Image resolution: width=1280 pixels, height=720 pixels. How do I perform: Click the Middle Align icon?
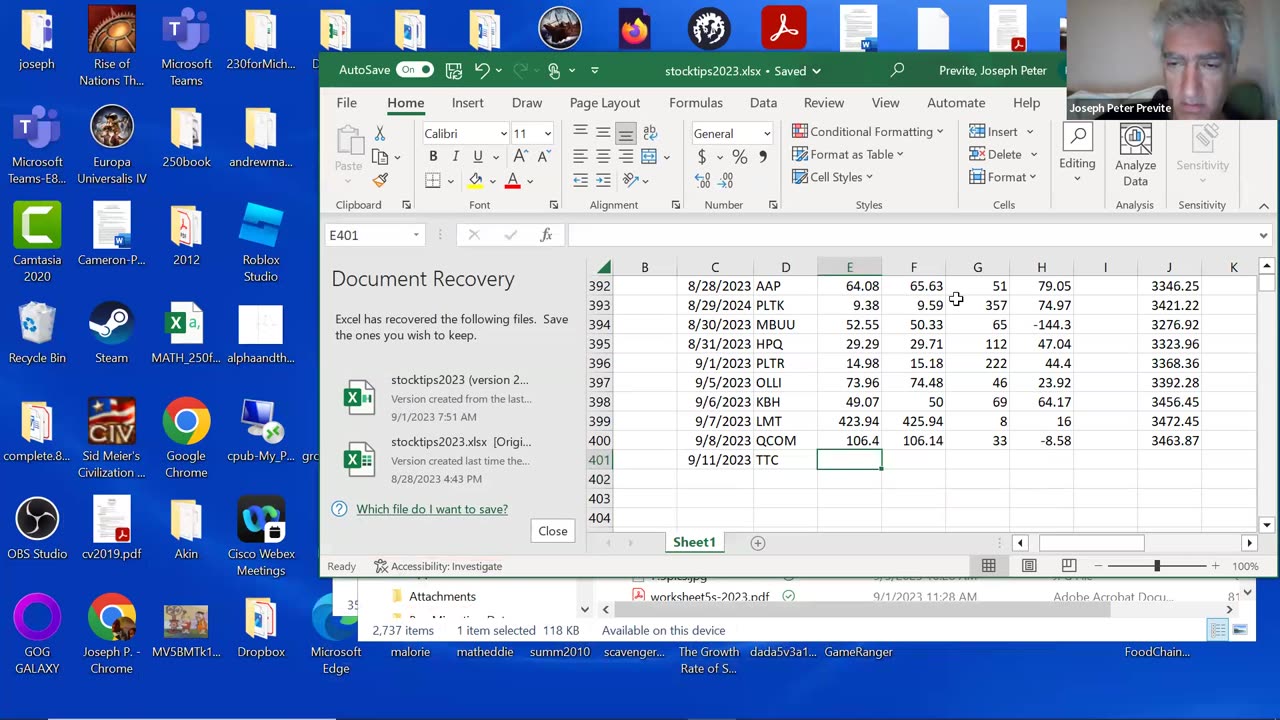tap(603, 132)
